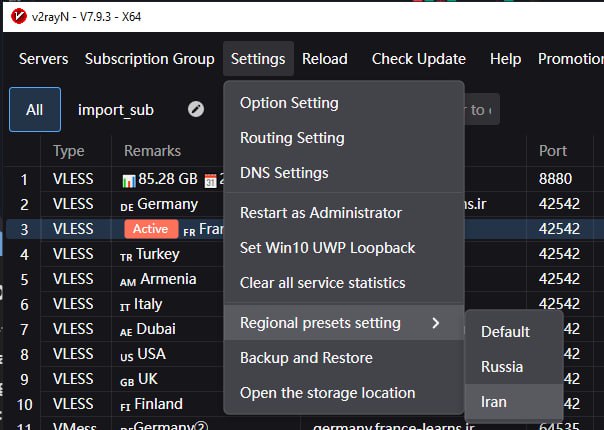
Task: Click the VLESS type in row 9
Action: [73, 380]
